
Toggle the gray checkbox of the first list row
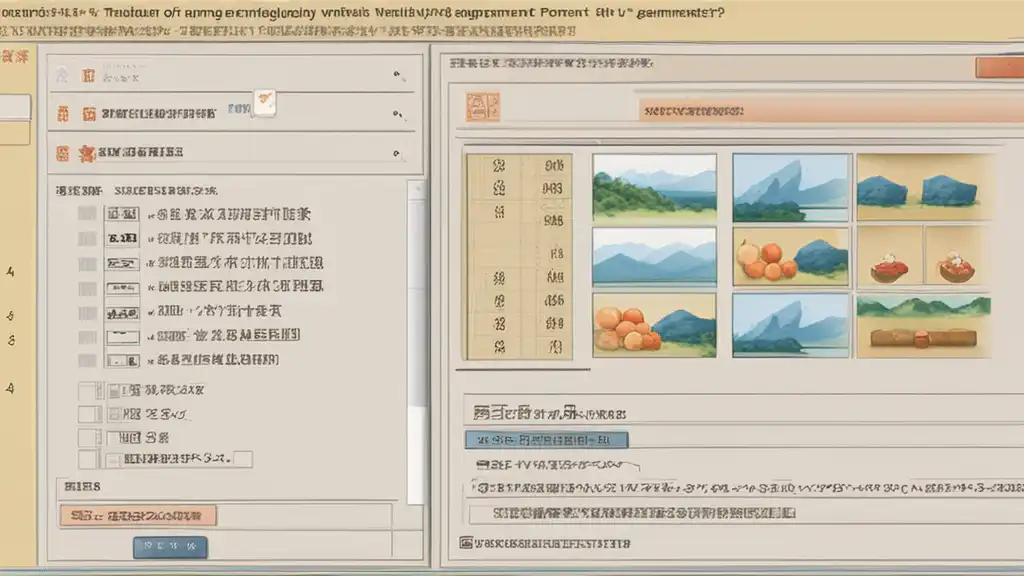click(x=87, y=214)
